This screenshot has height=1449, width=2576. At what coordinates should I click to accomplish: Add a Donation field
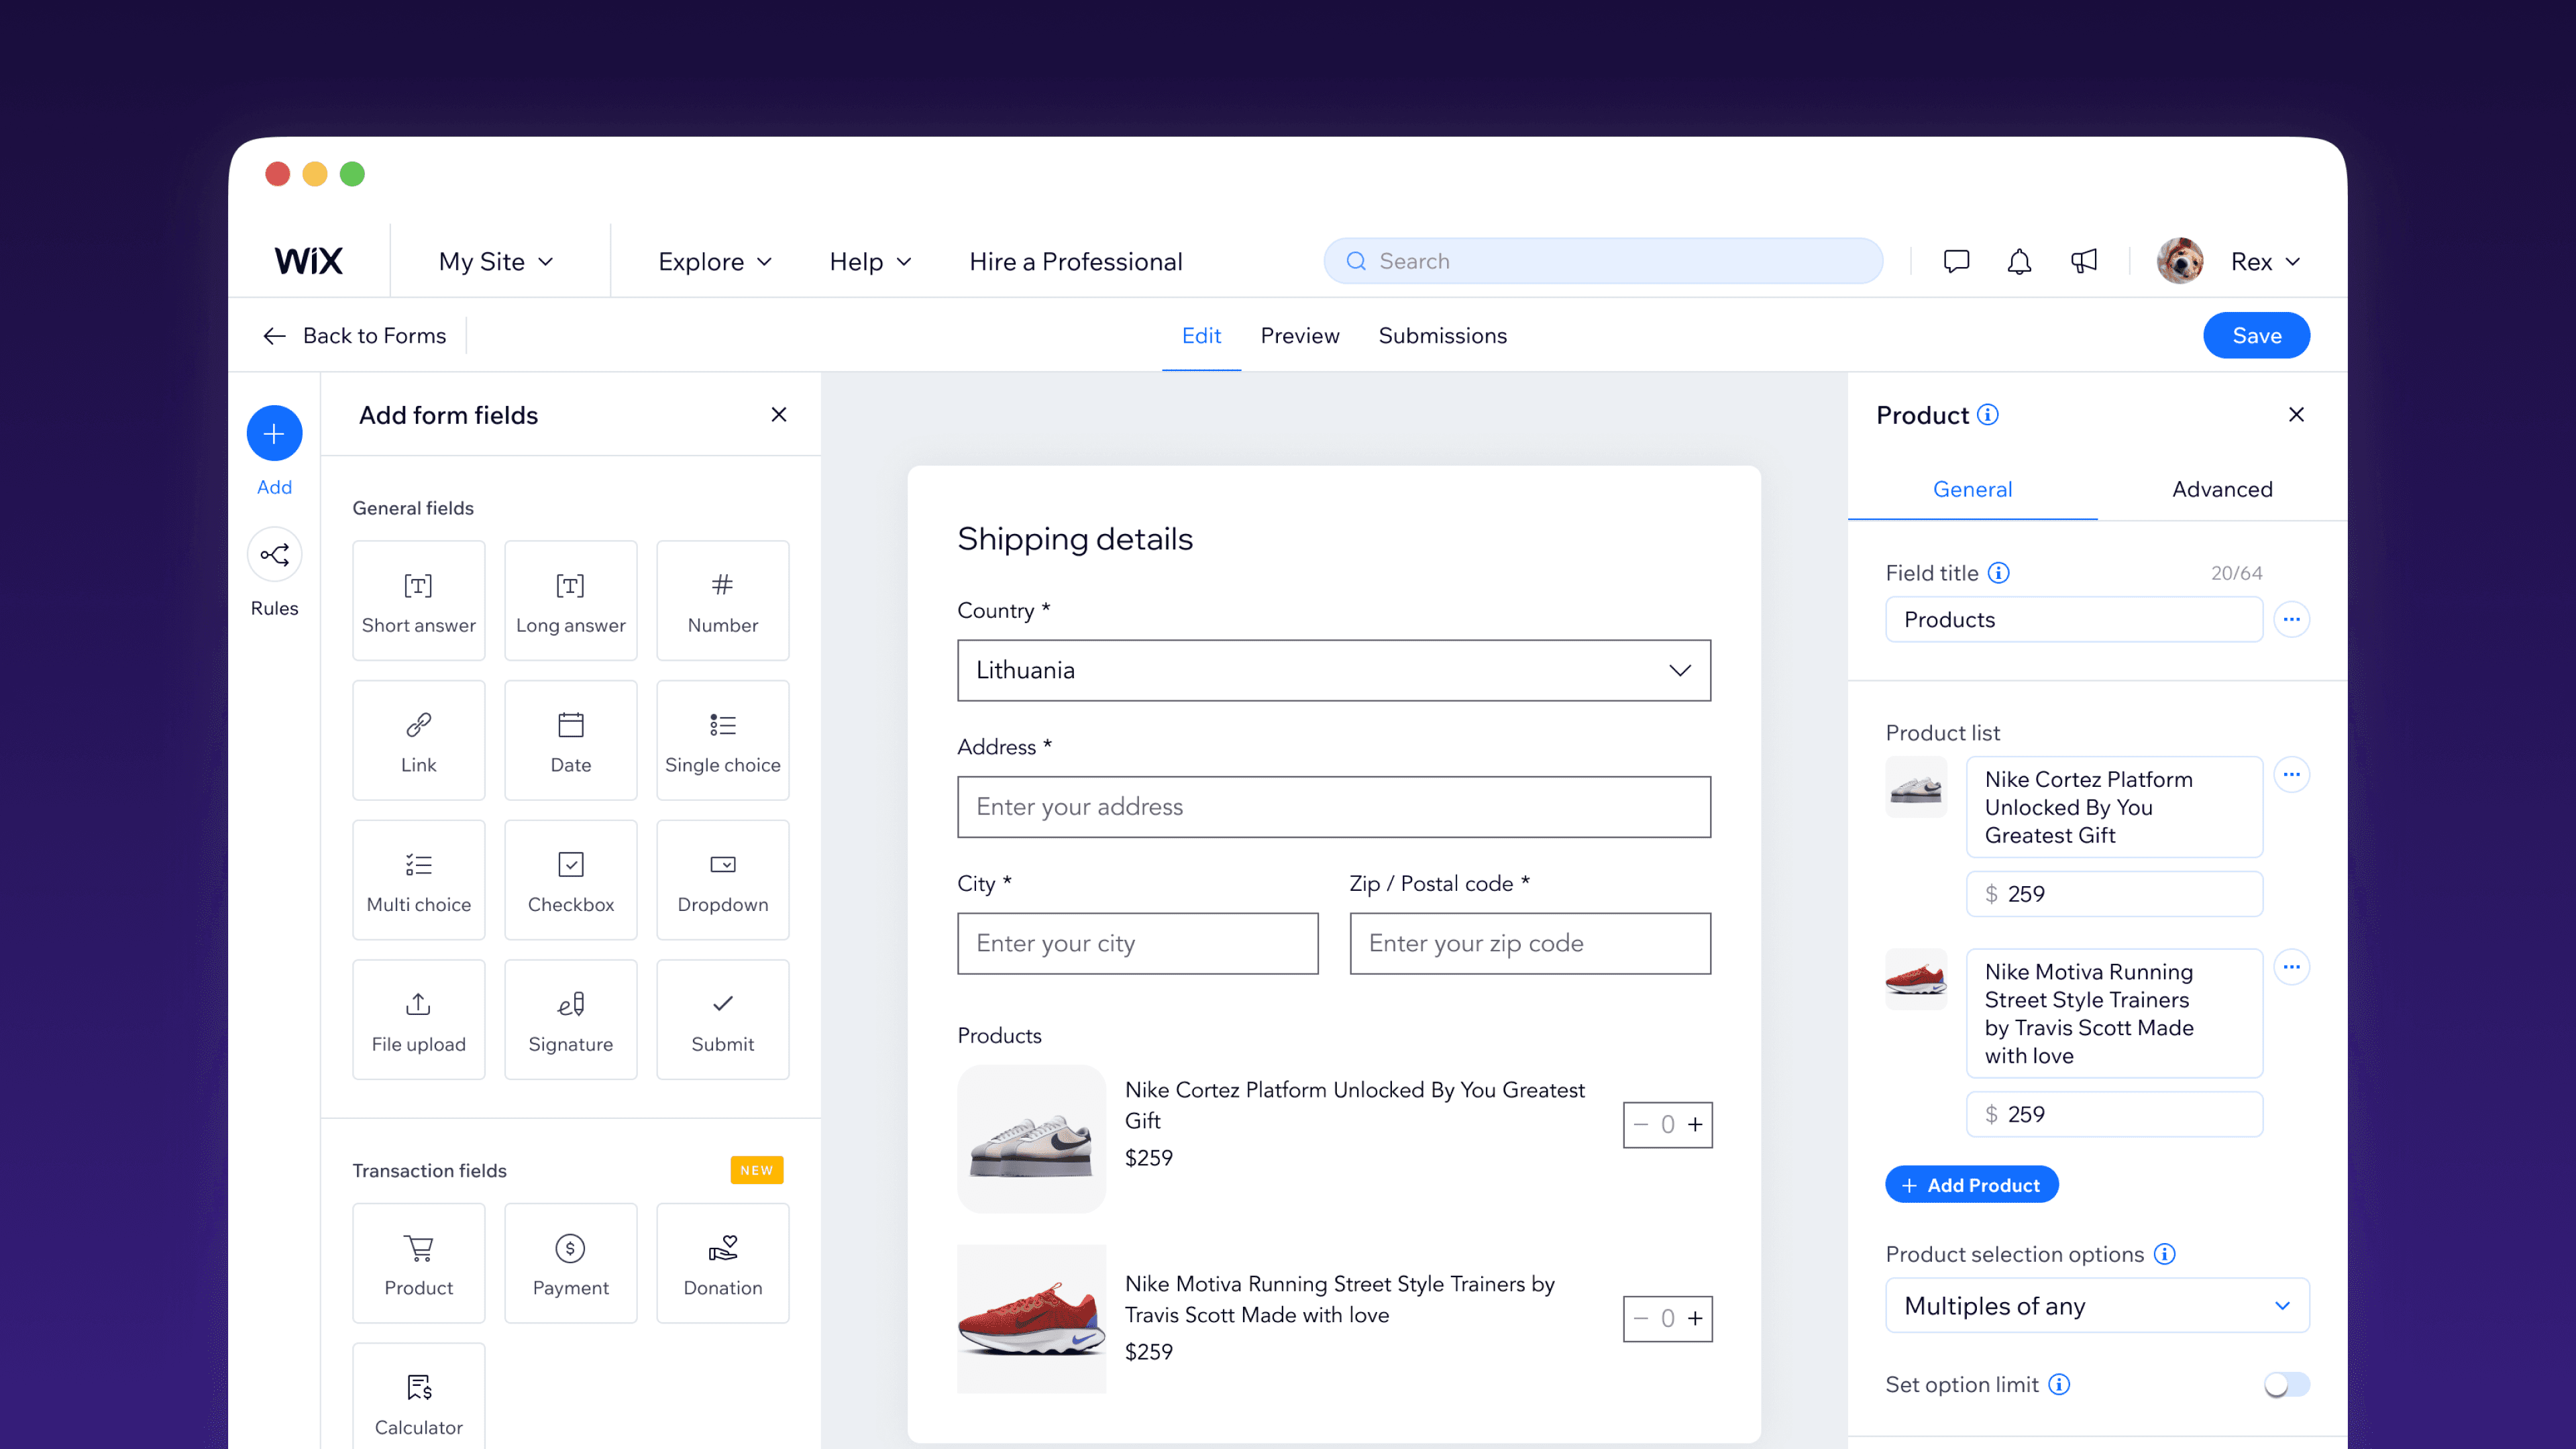click(722, 1262)
